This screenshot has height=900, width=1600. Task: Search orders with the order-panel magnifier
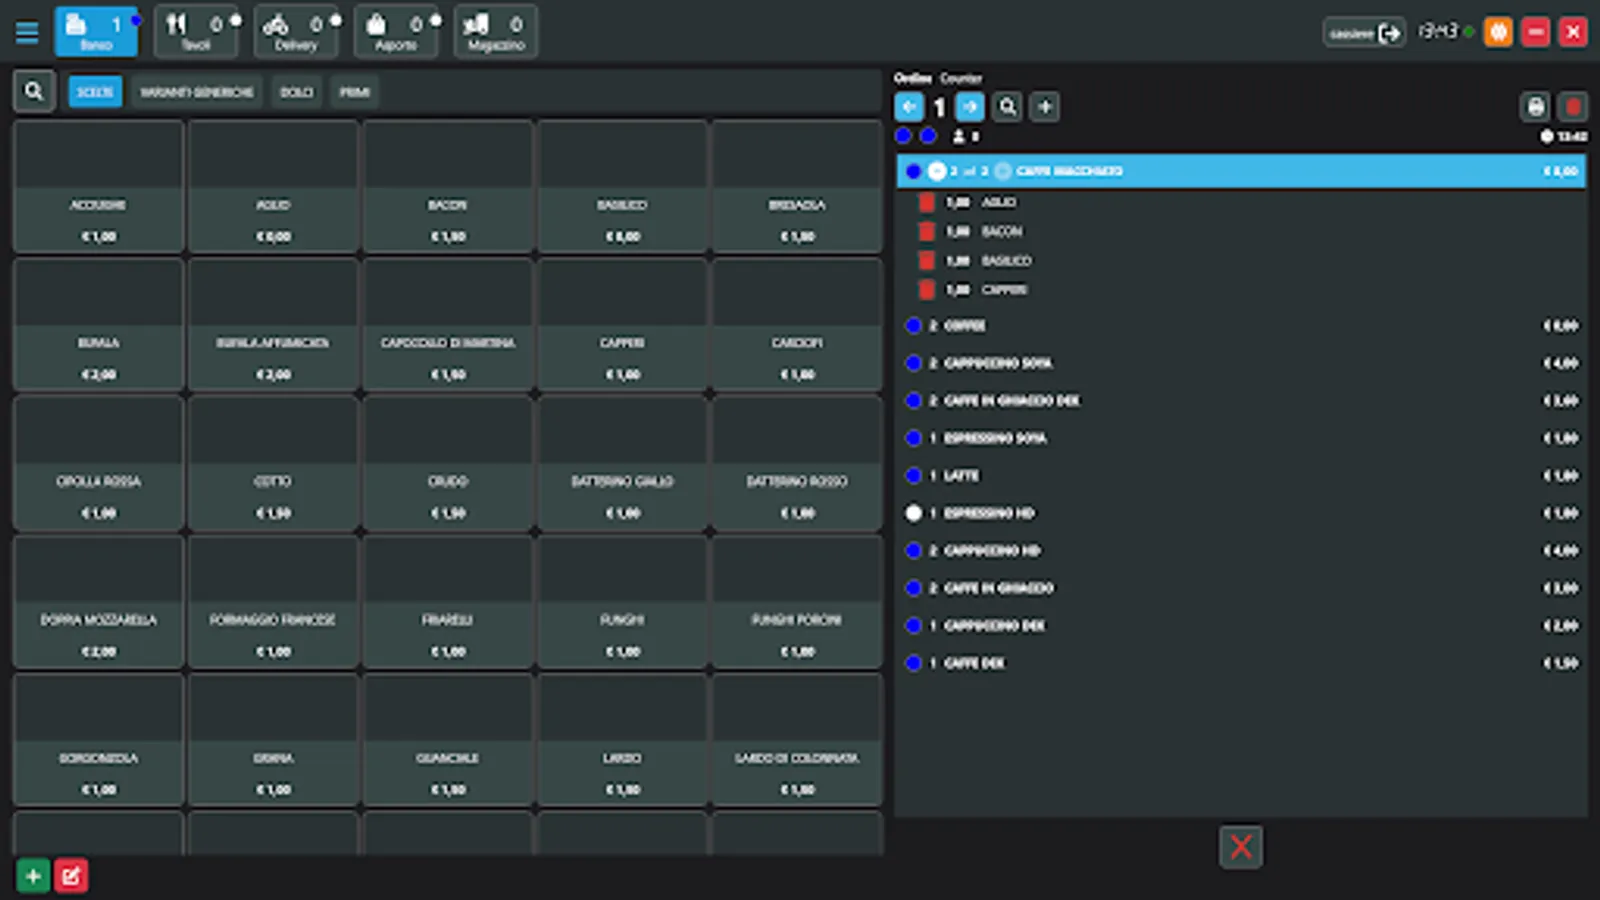[1008, 107]
